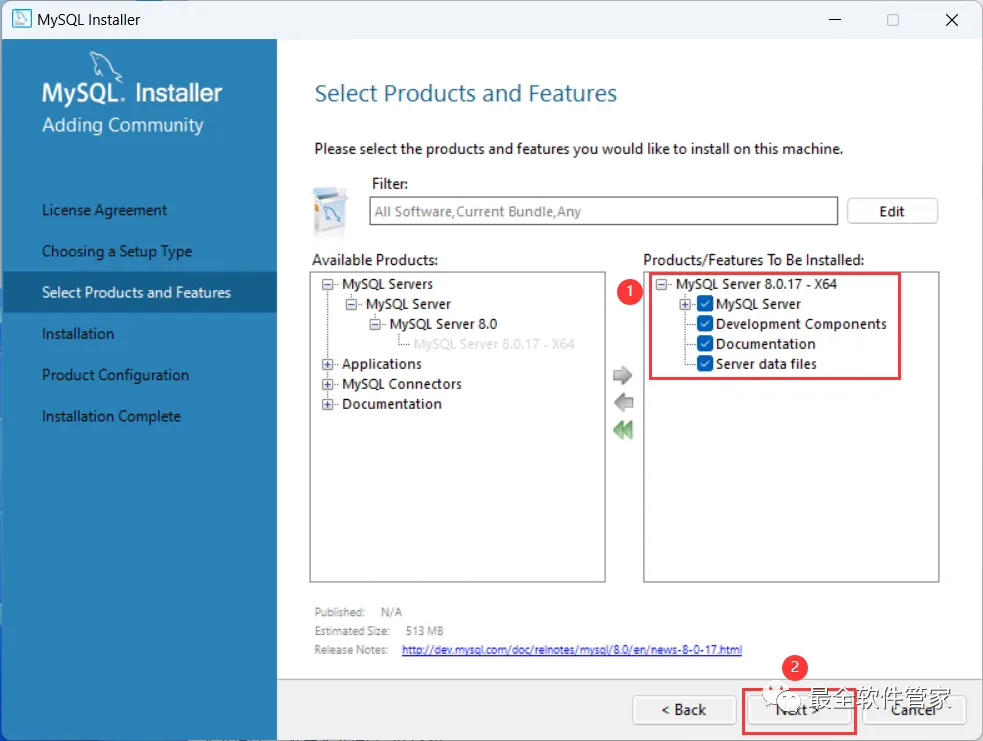
Task: Uncheck the MySQL Server feature checkbox
Action: pyautogui.click(x=705, y=304)
